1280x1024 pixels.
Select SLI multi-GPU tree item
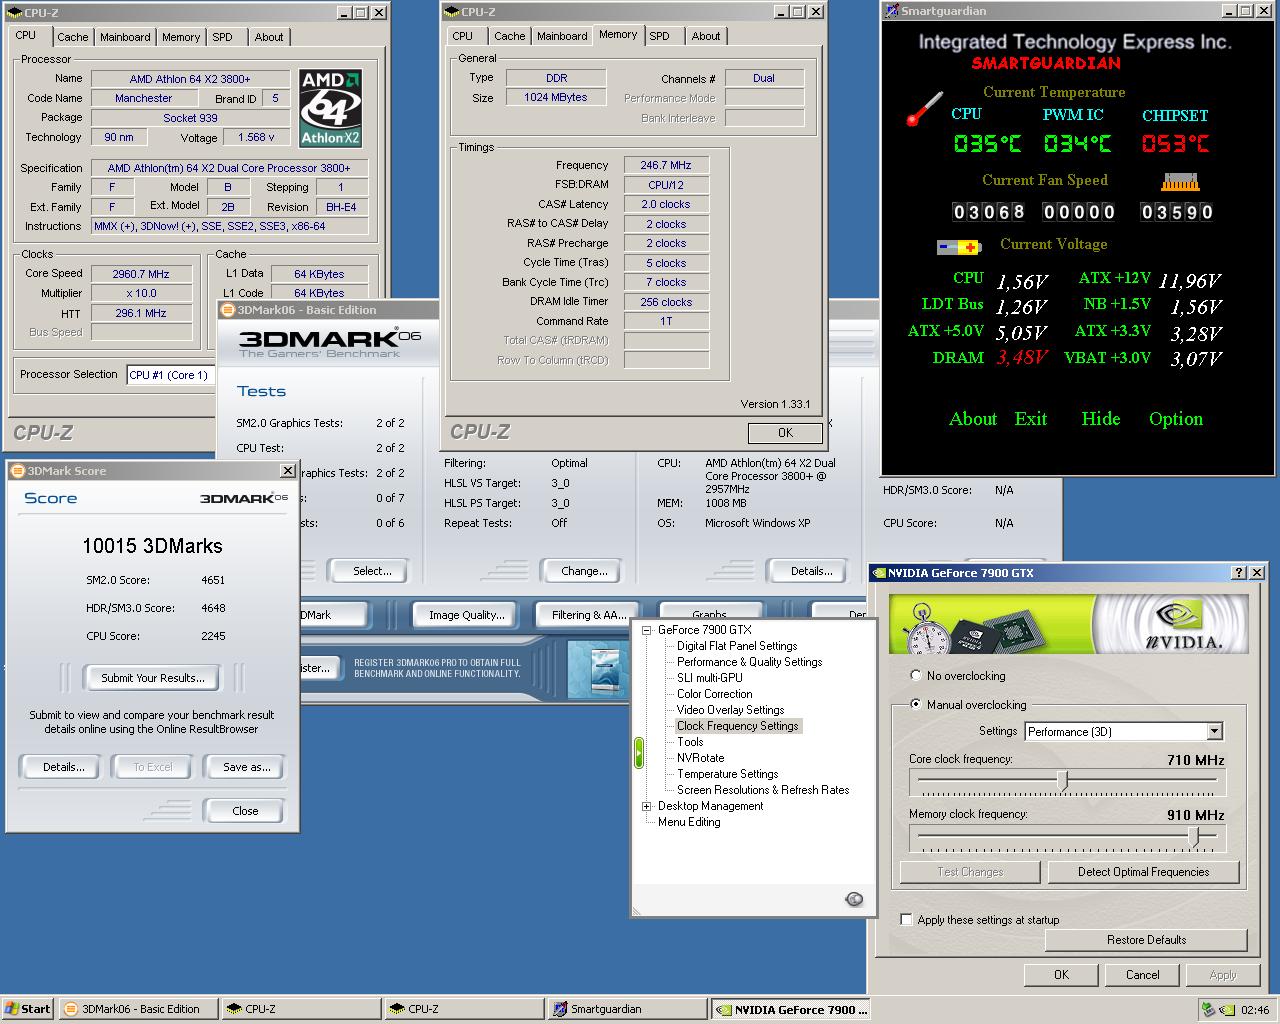710,678
